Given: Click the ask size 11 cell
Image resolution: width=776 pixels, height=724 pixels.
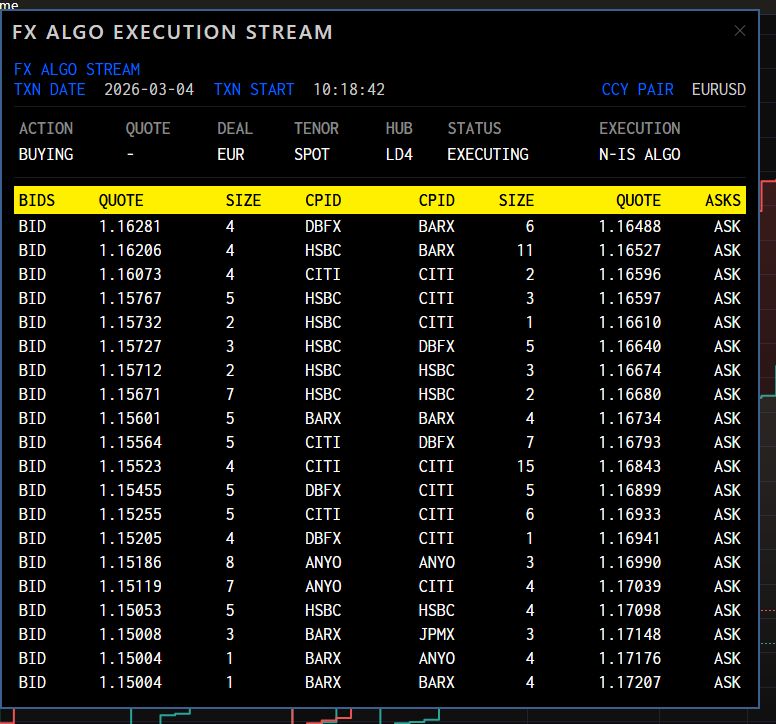Looking at the screenshot, I should 525,251.
